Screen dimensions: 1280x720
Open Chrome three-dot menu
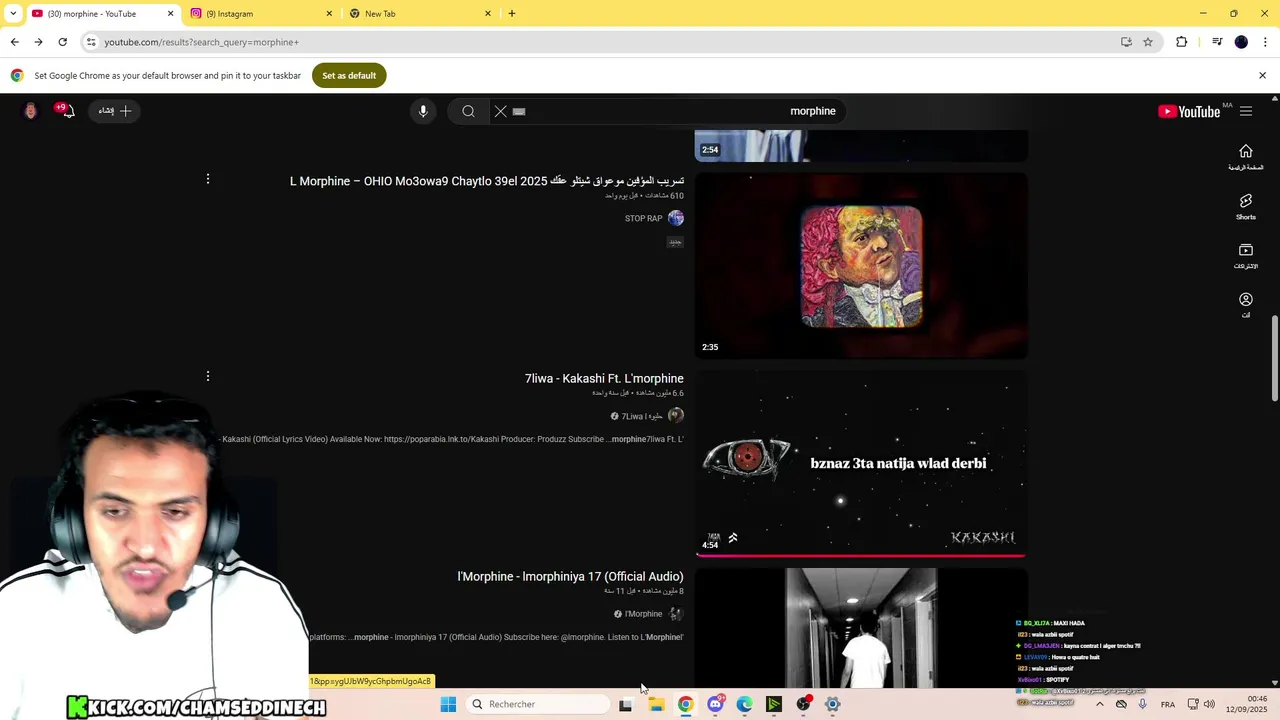tap(1265, 42)
